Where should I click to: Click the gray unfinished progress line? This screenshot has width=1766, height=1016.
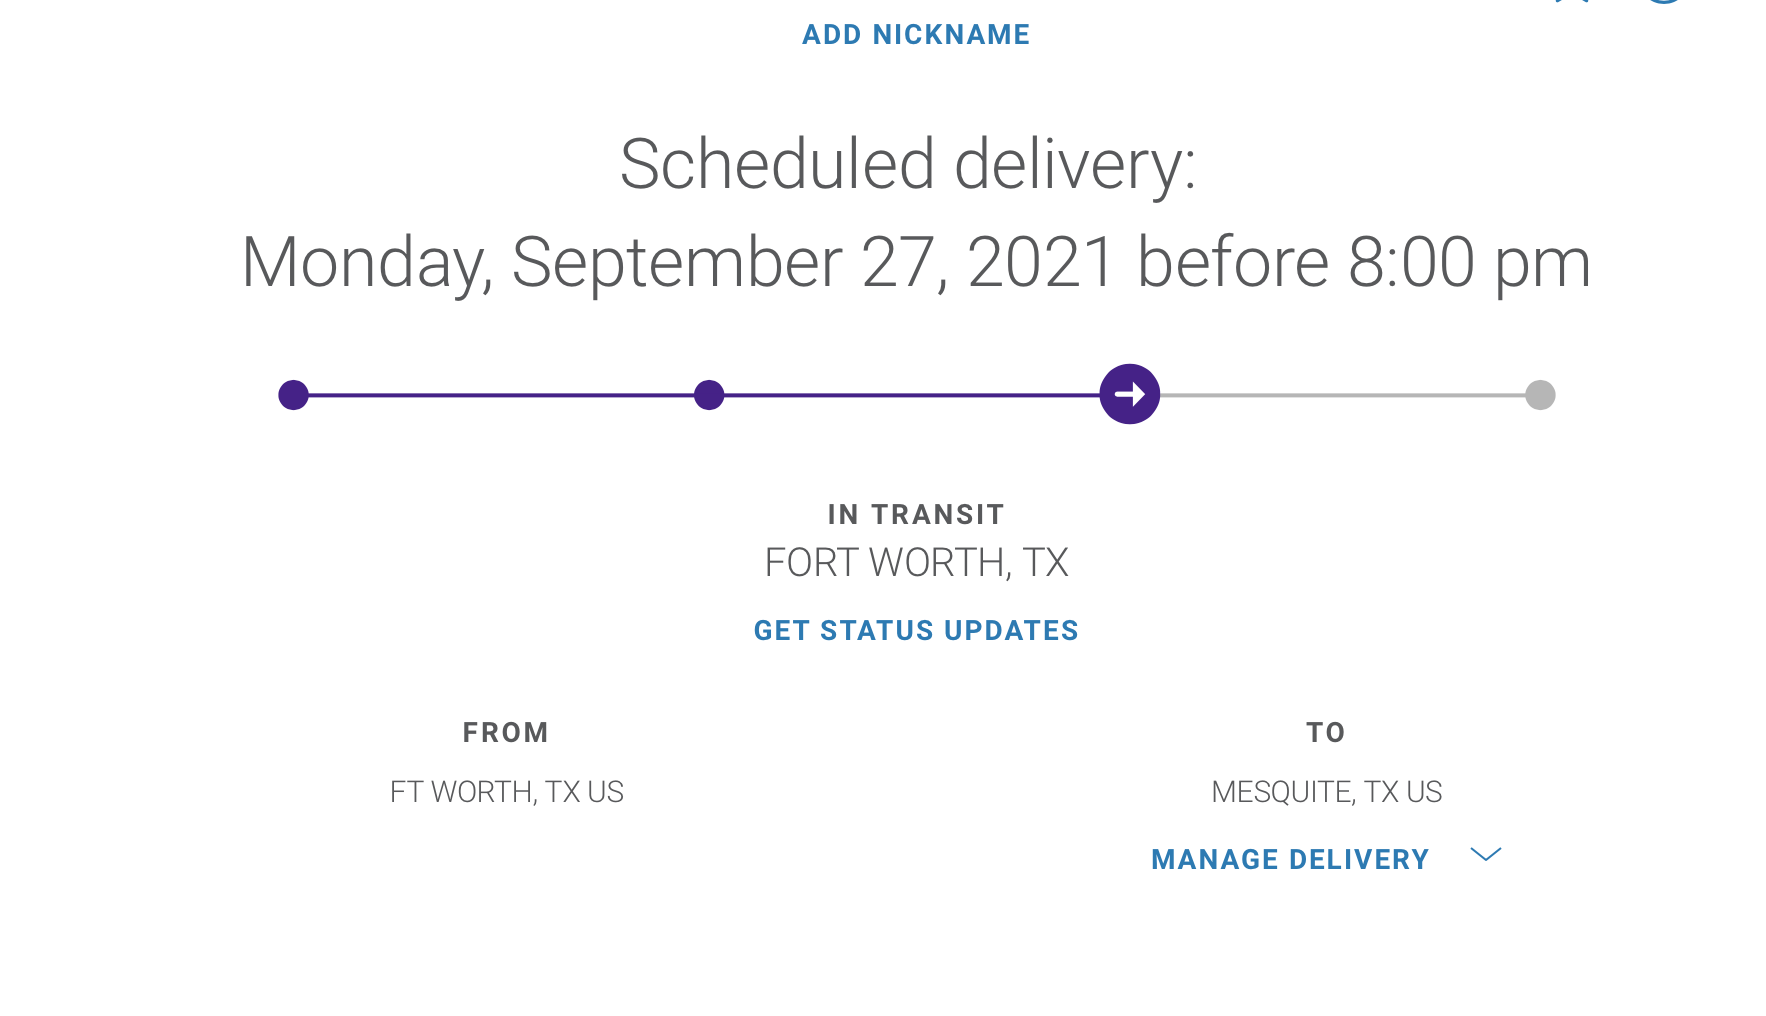pos(1342,395)
